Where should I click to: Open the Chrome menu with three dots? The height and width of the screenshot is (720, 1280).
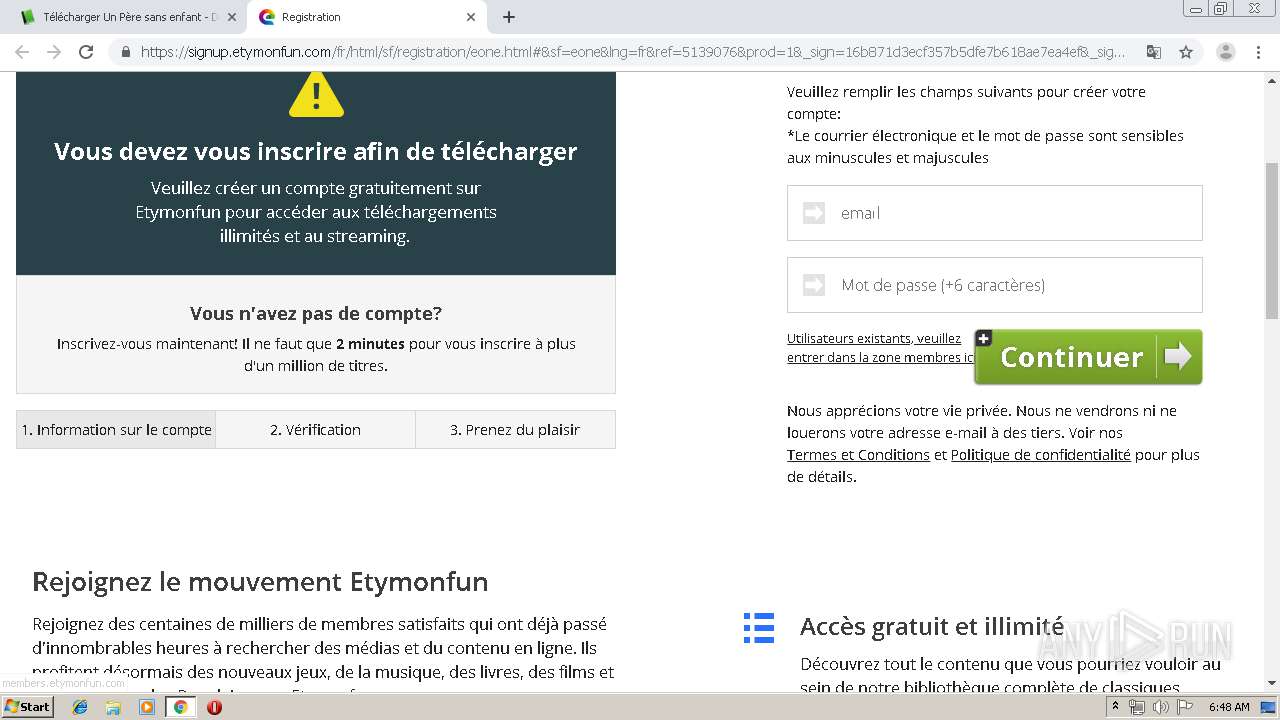pyautogui.click(x=1257, y=52)
